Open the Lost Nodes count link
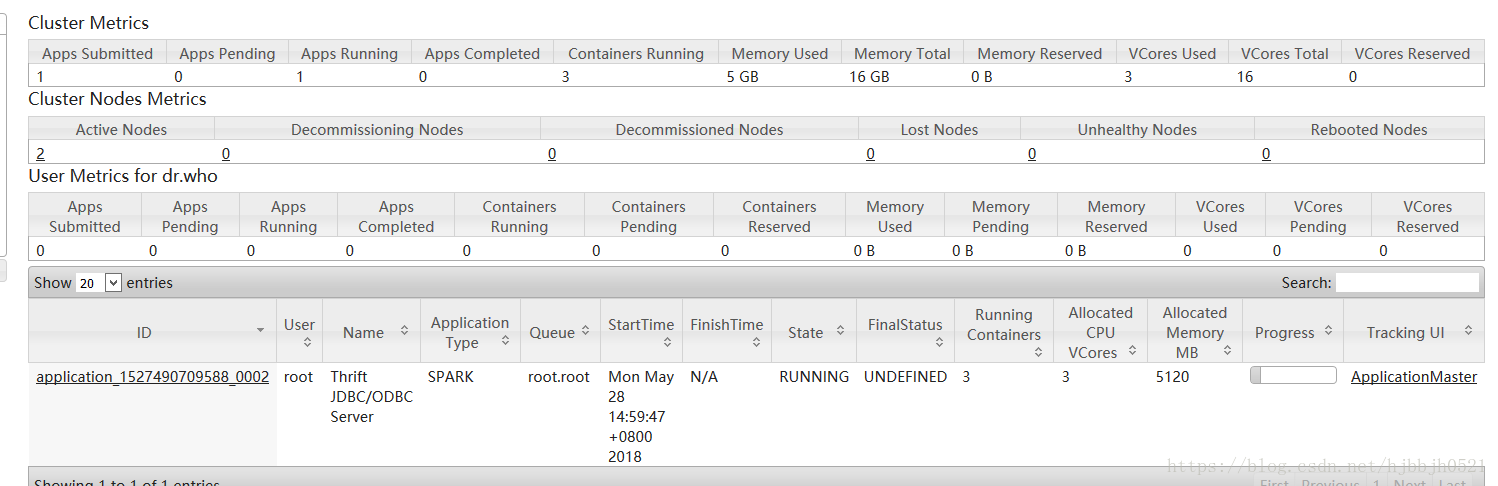Viewport: 1498px width, 486px height. (x=870, y=153)
